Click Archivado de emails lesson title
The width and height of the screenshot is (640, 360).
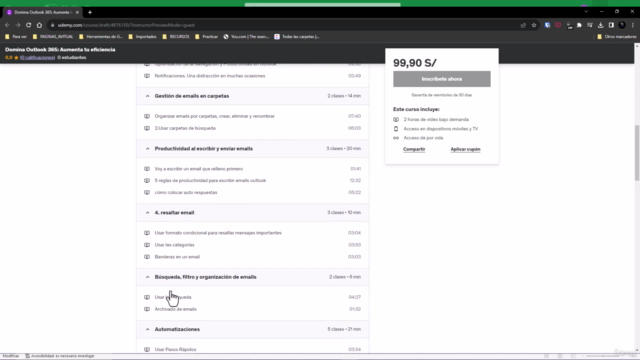tap(176, 309)
